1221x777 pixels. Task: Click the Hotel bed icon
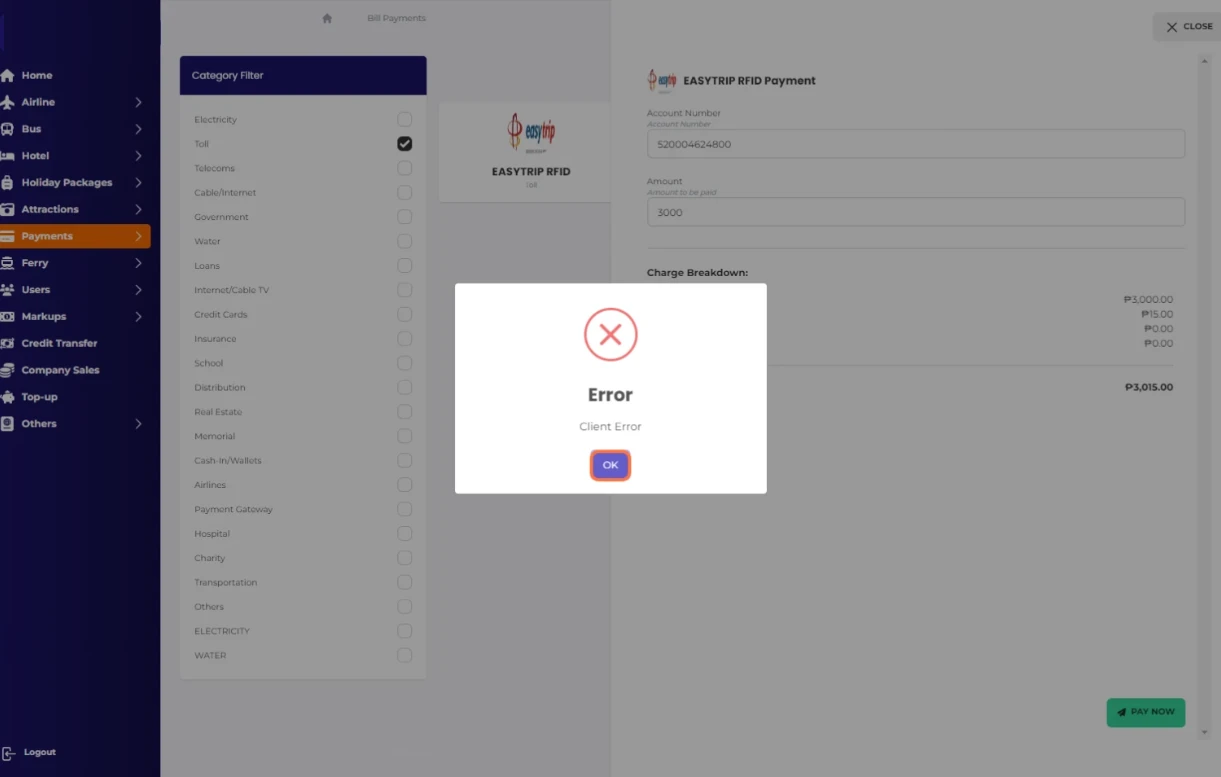8,156
